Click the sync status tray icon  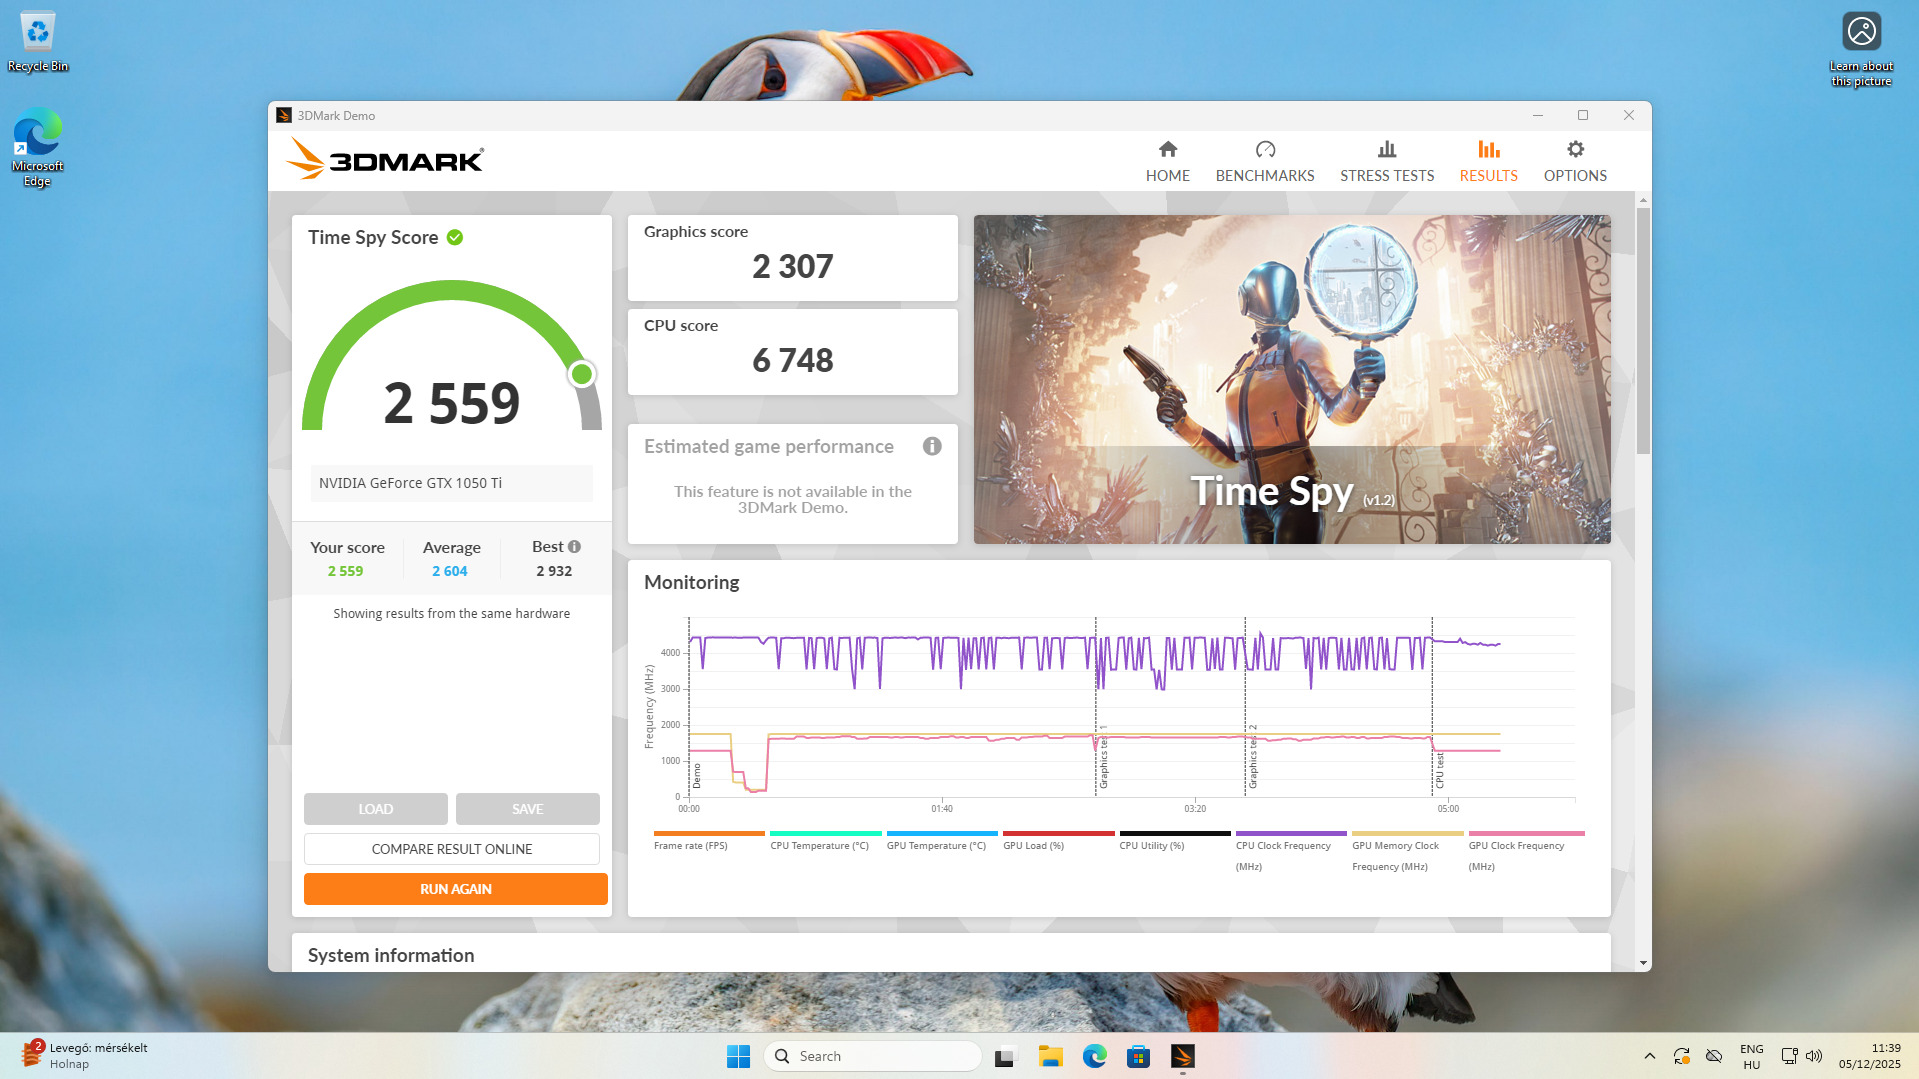1682,1056
